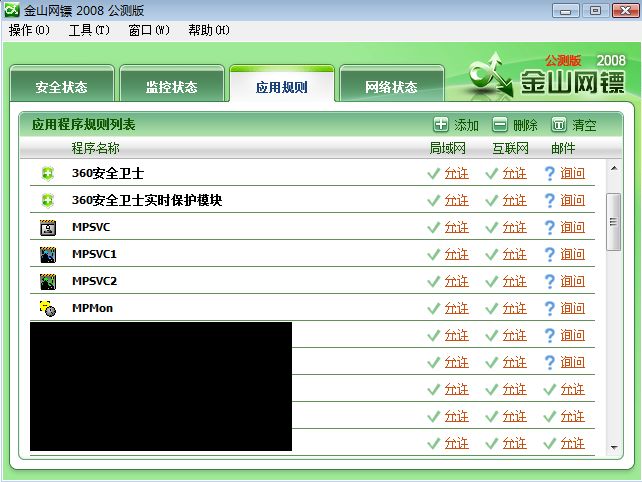Click the scrollbar down arrow
The width and height of the screenshot is (642, 482).
tap(614, 447)
